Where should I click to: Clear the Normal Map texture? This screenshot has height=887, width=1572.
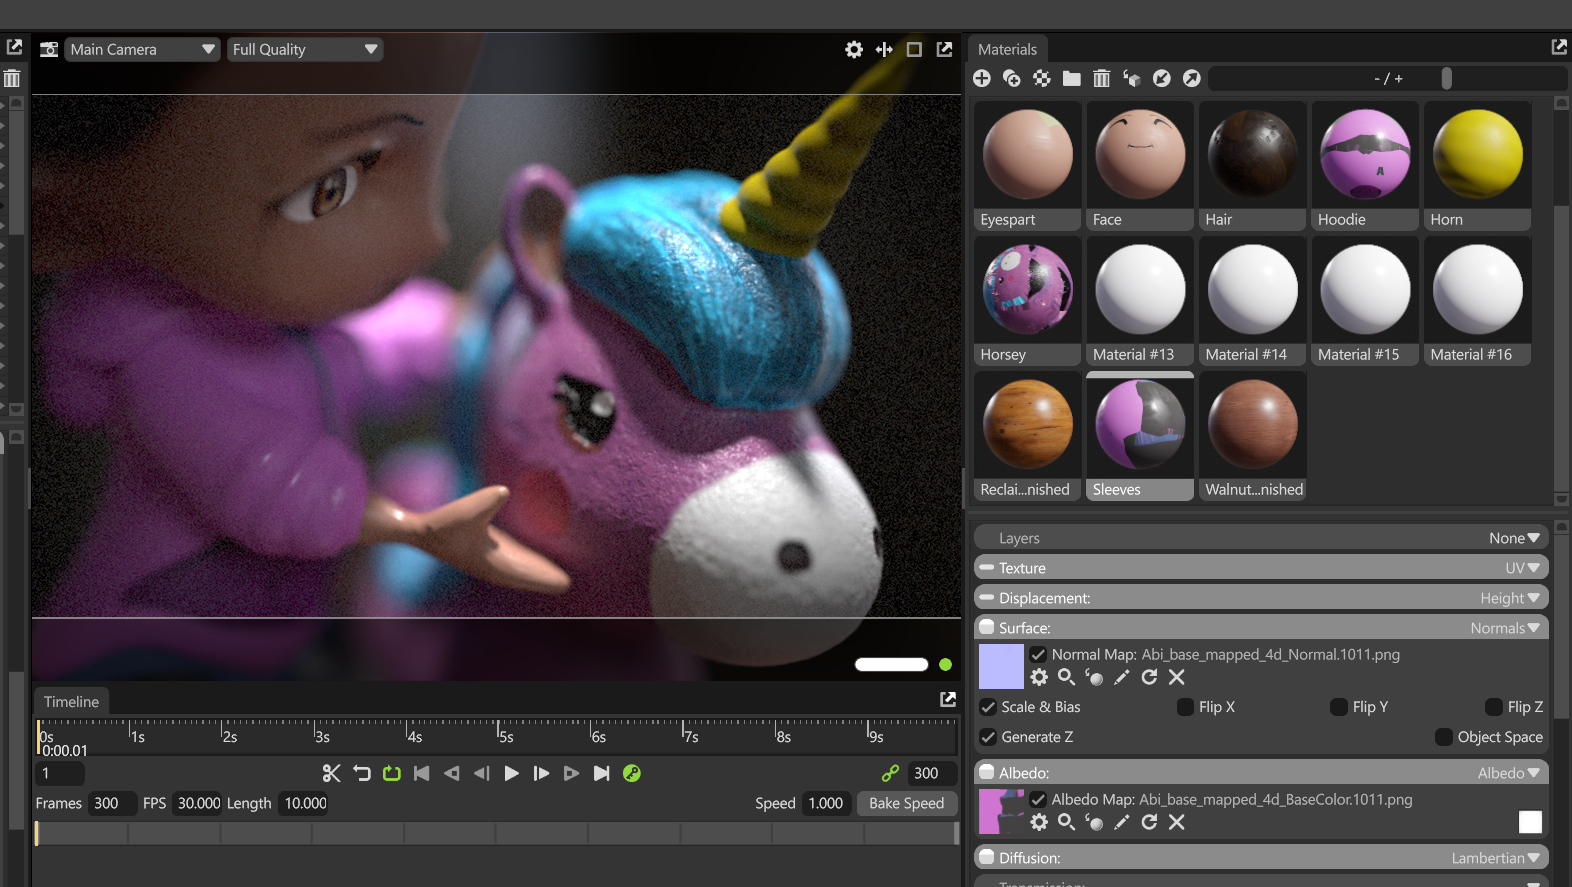1177,677
